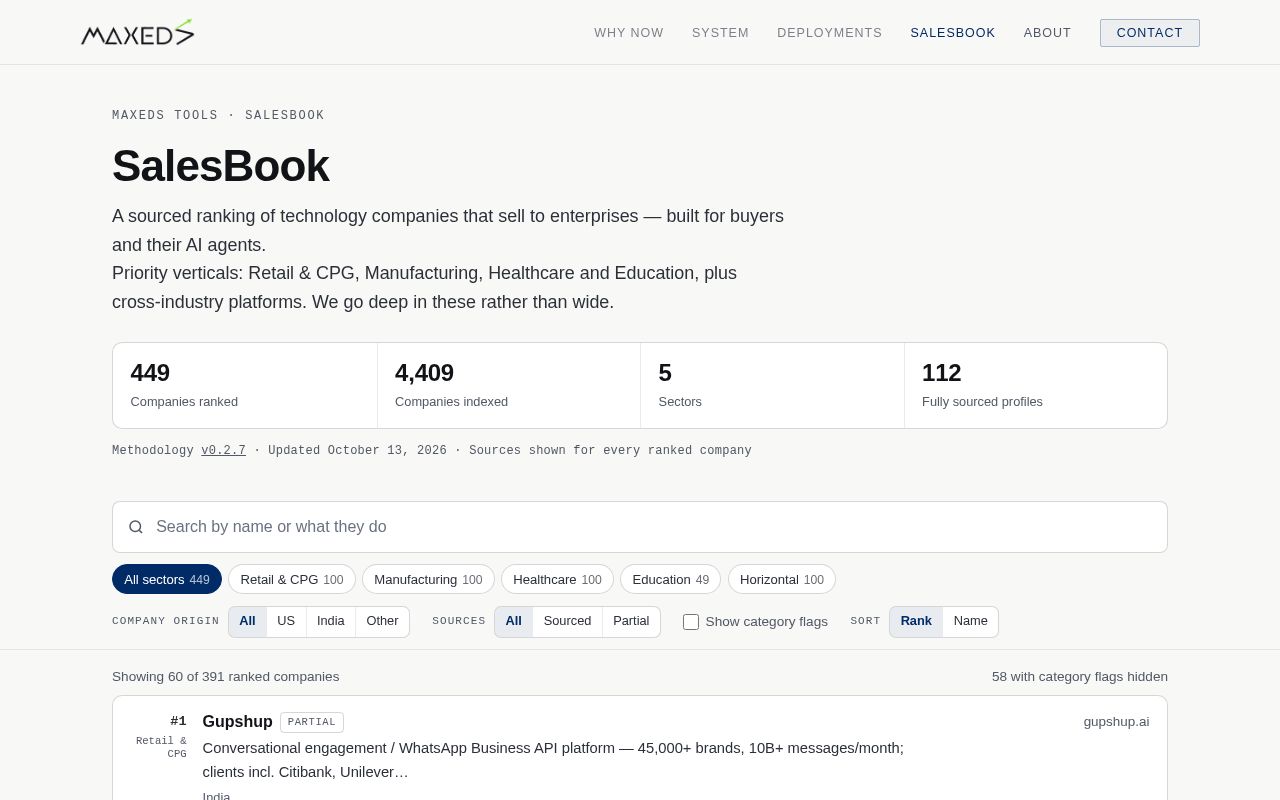Go to About page
This screenshot has width=1280, height=800.
1047,33
